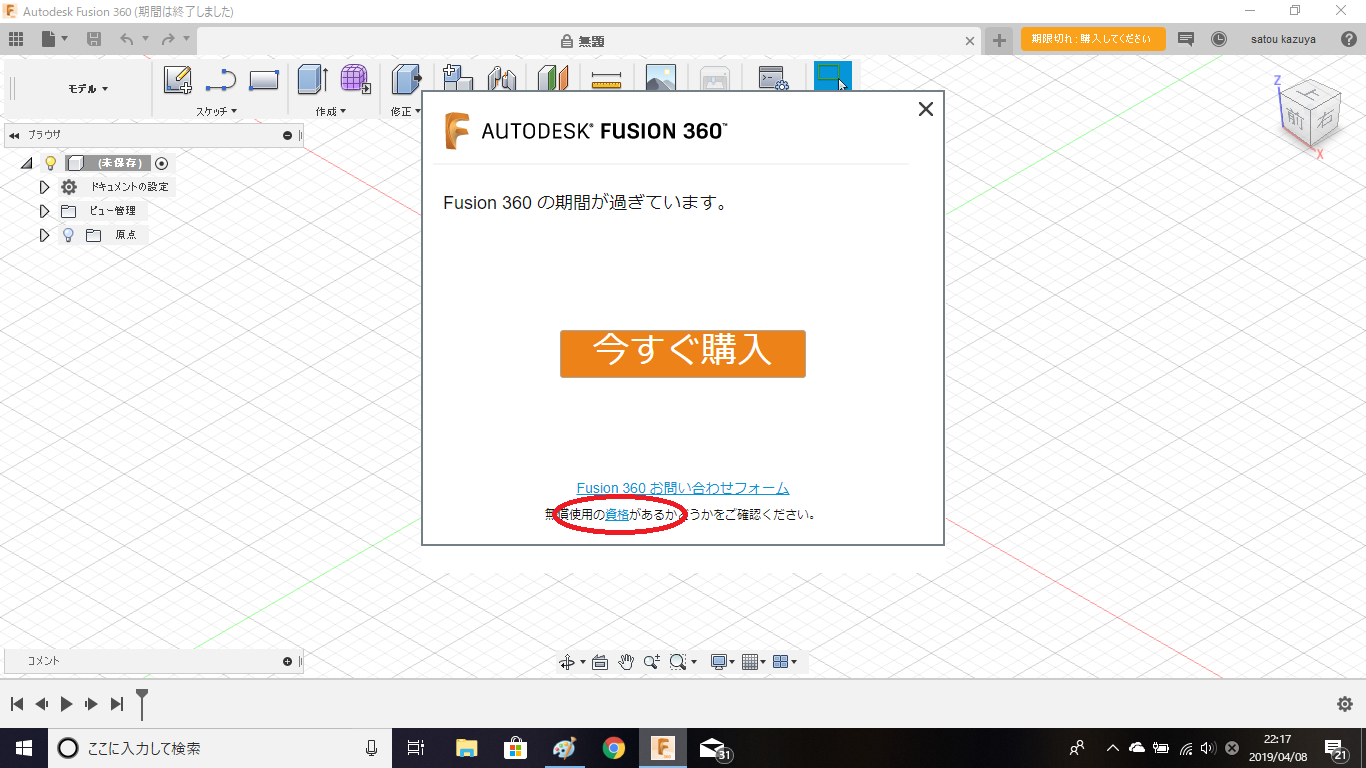The image size is (1366, 768).
Task: Step back one timeline item
Action: pyautogui.click(x=41, y=704)
